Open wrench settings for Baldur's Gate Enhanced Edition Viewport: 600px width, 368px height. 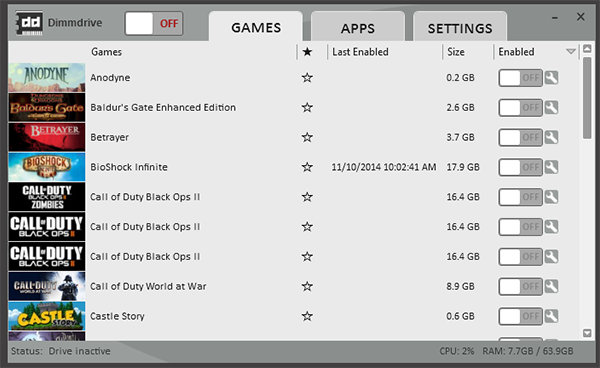coord(551,108)
